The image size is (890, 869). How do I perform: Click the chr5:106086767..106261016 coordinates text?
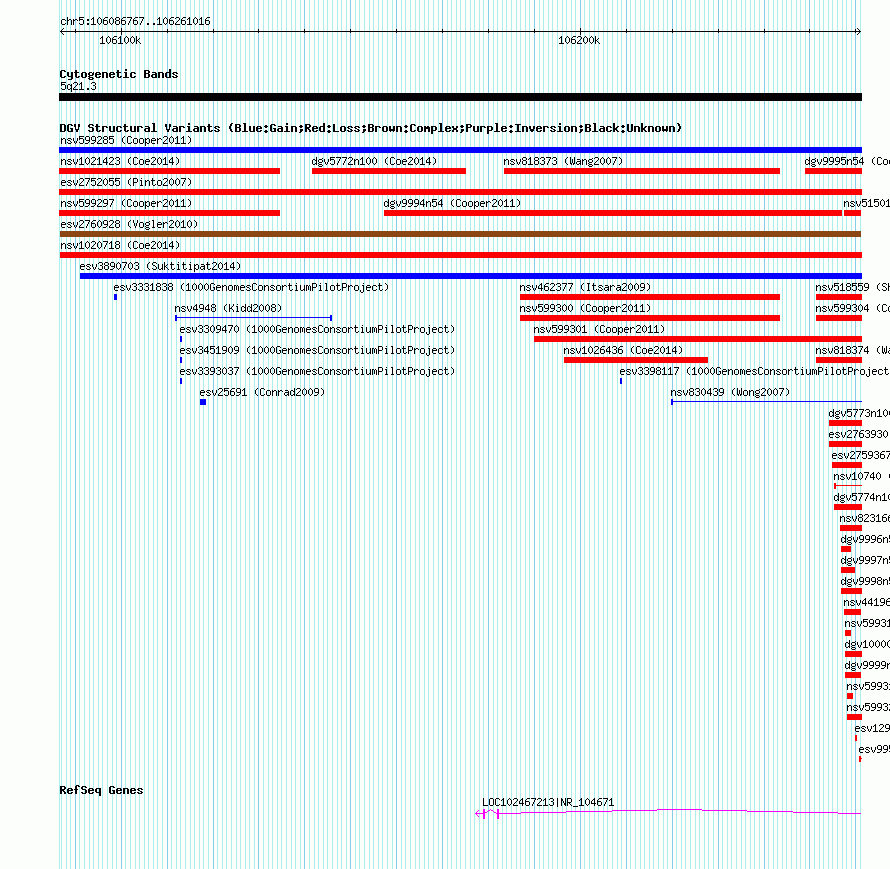tap(135, 22)
